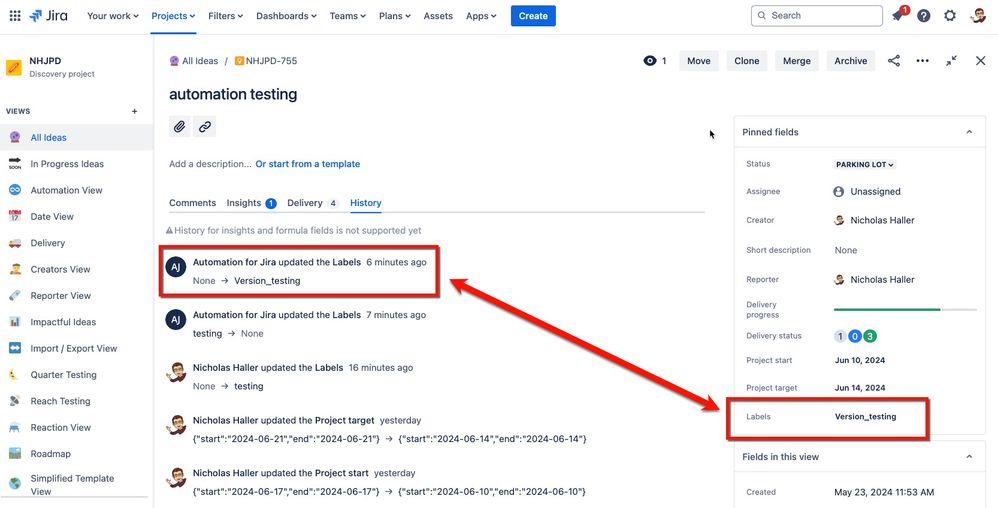Viewport: 998px width, 508px height.
Task: Select the History tab
Action: [366, 203]
